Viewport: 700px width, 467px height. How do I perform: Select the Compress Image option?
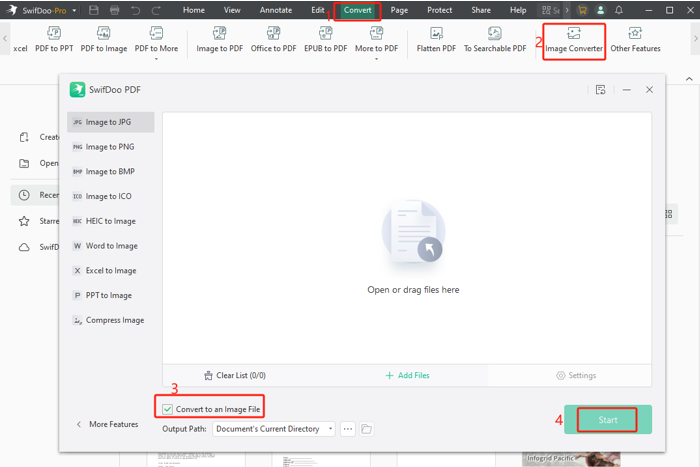click(x=110, y=320)
